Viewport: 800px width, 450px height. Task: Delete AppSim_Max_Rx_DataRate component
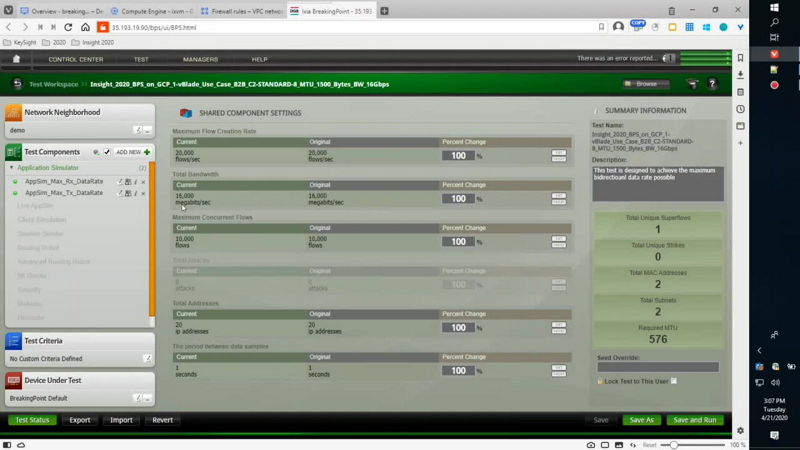click(x=143, y=182)
